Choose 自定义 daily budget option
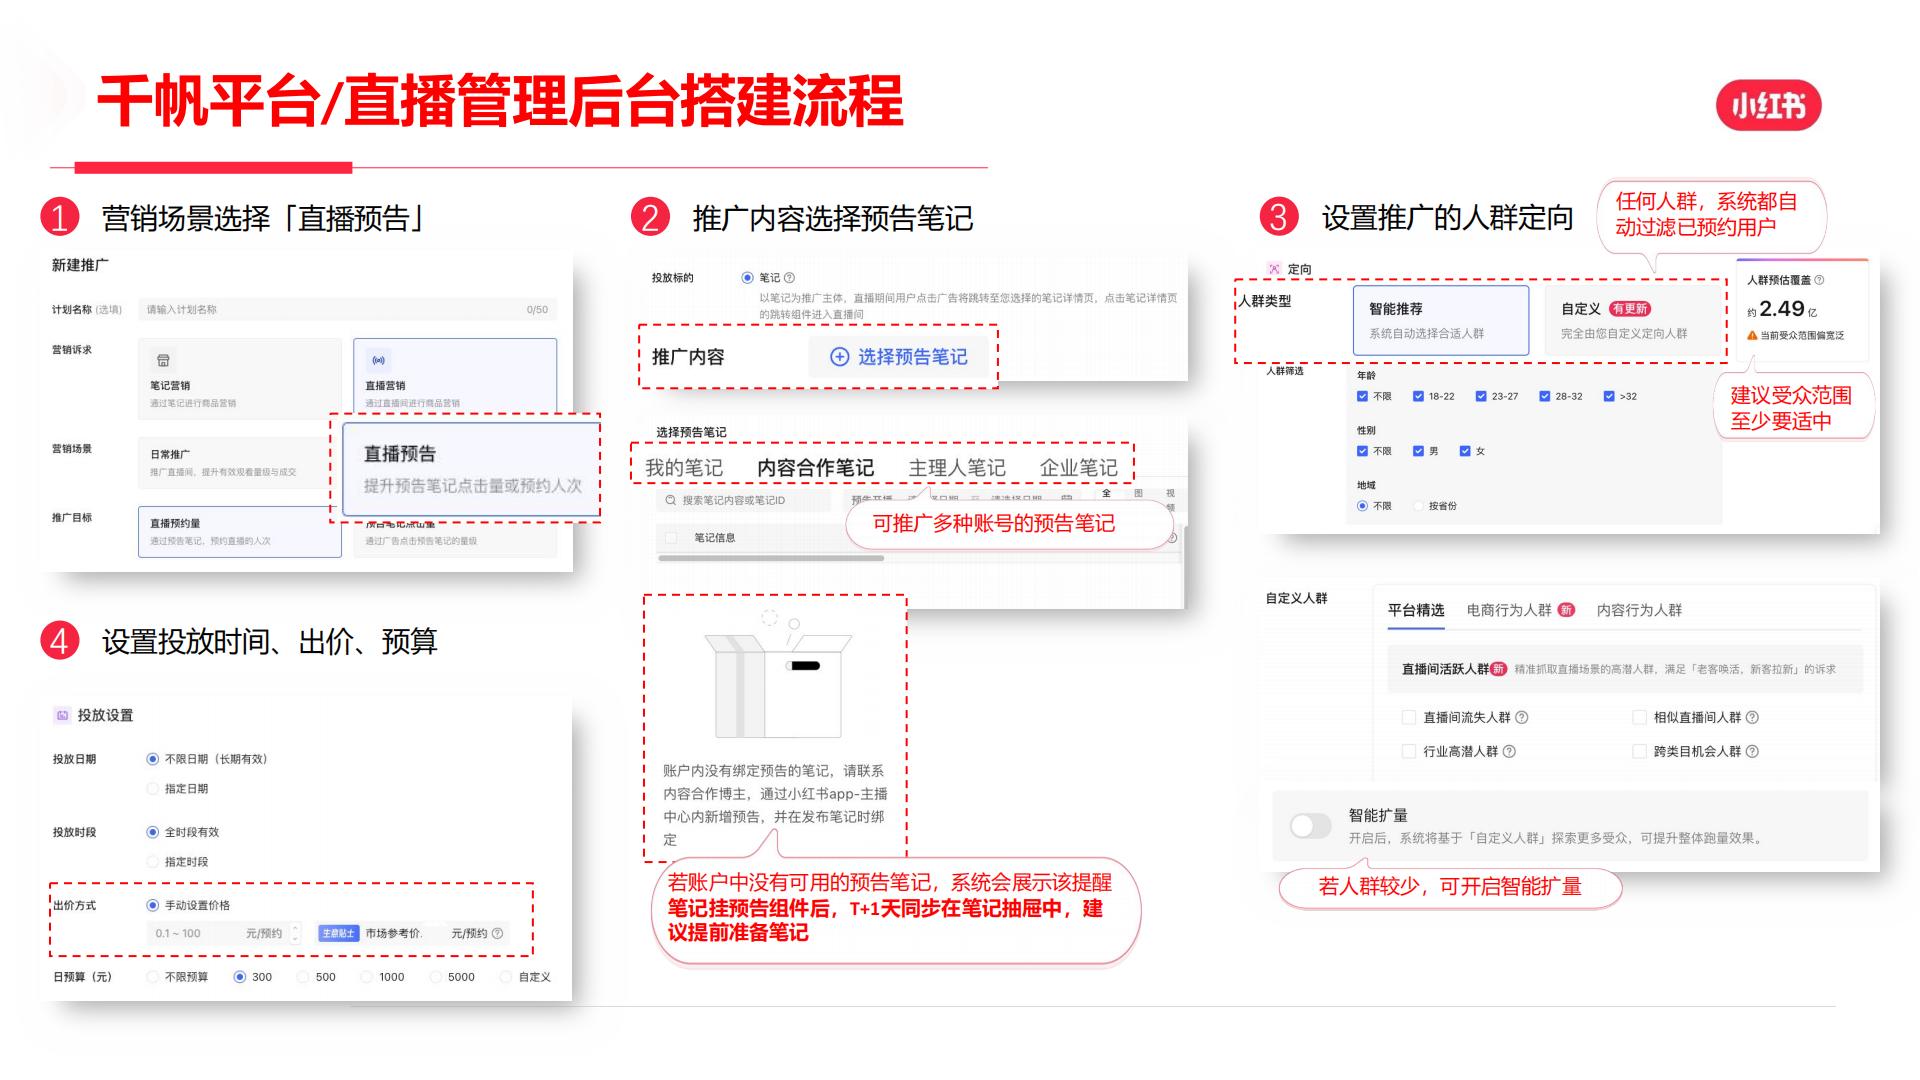 (506, 977)
